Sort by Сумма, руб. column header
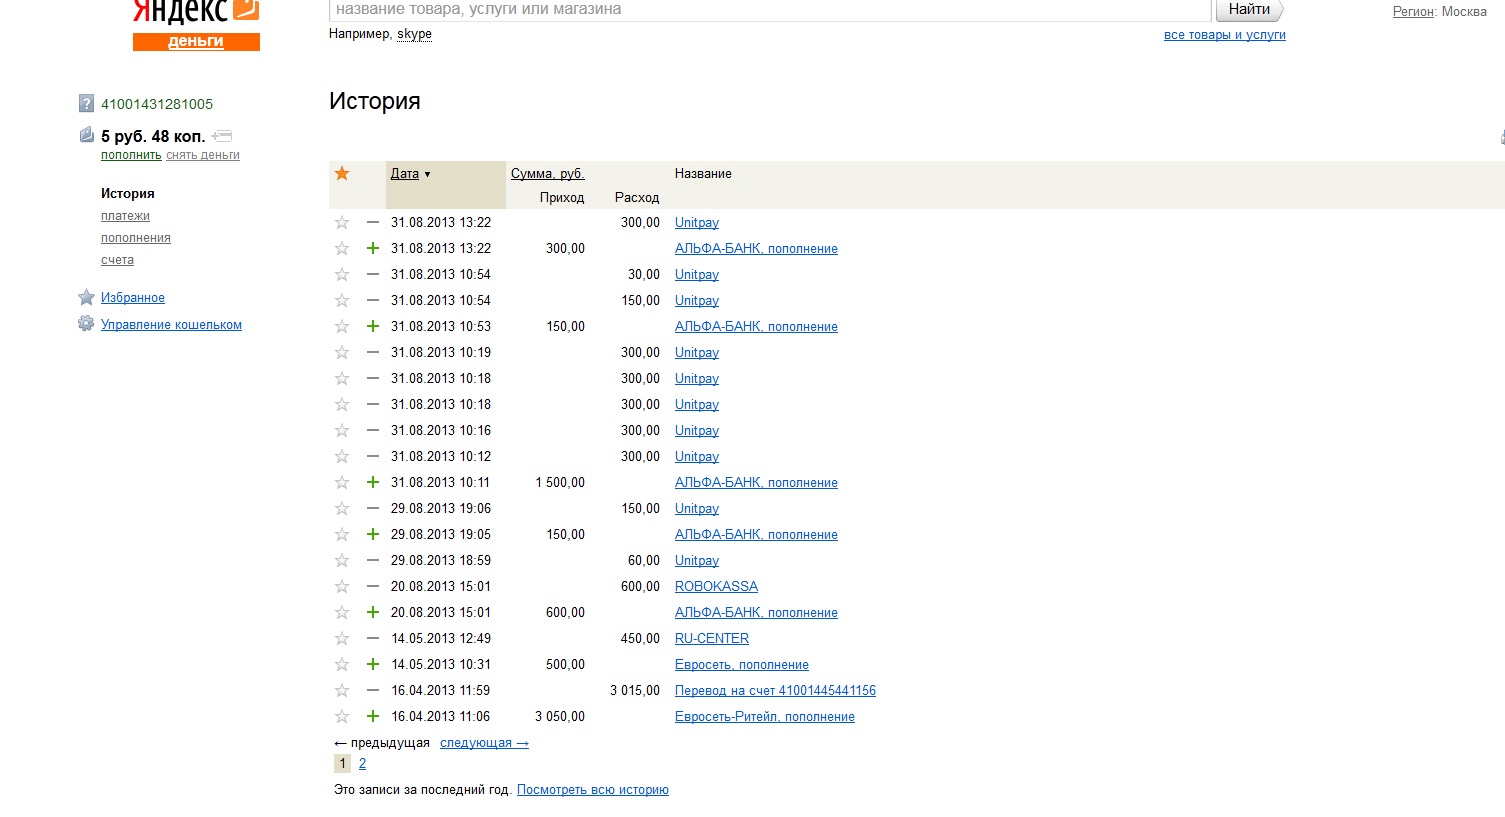 (x=548, y=173)
